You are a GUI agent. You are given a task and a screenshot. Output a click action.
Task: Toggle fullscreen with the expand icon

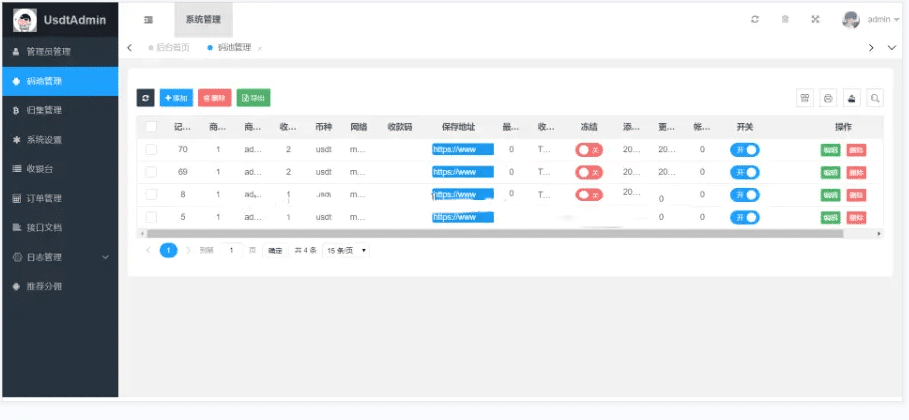click(x=815, y=19)
